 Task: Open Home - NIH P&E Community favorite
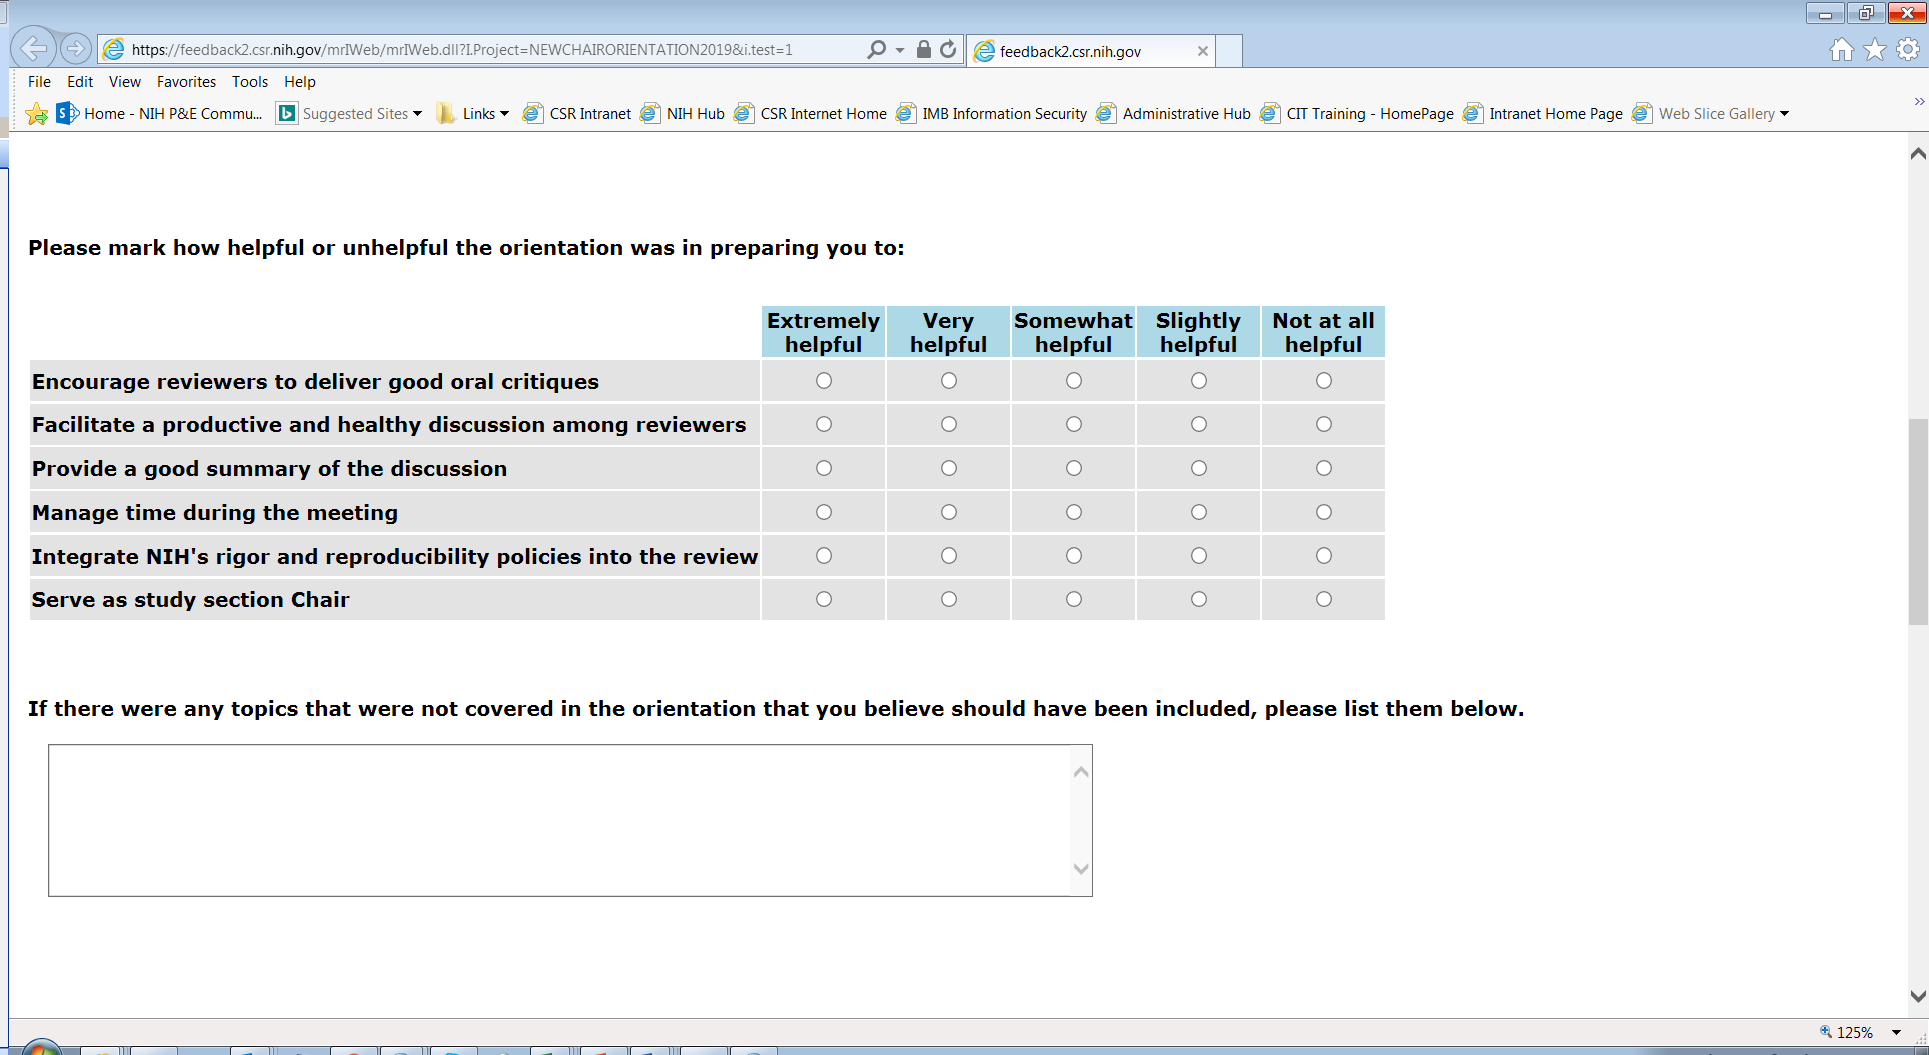click(160, 114)
